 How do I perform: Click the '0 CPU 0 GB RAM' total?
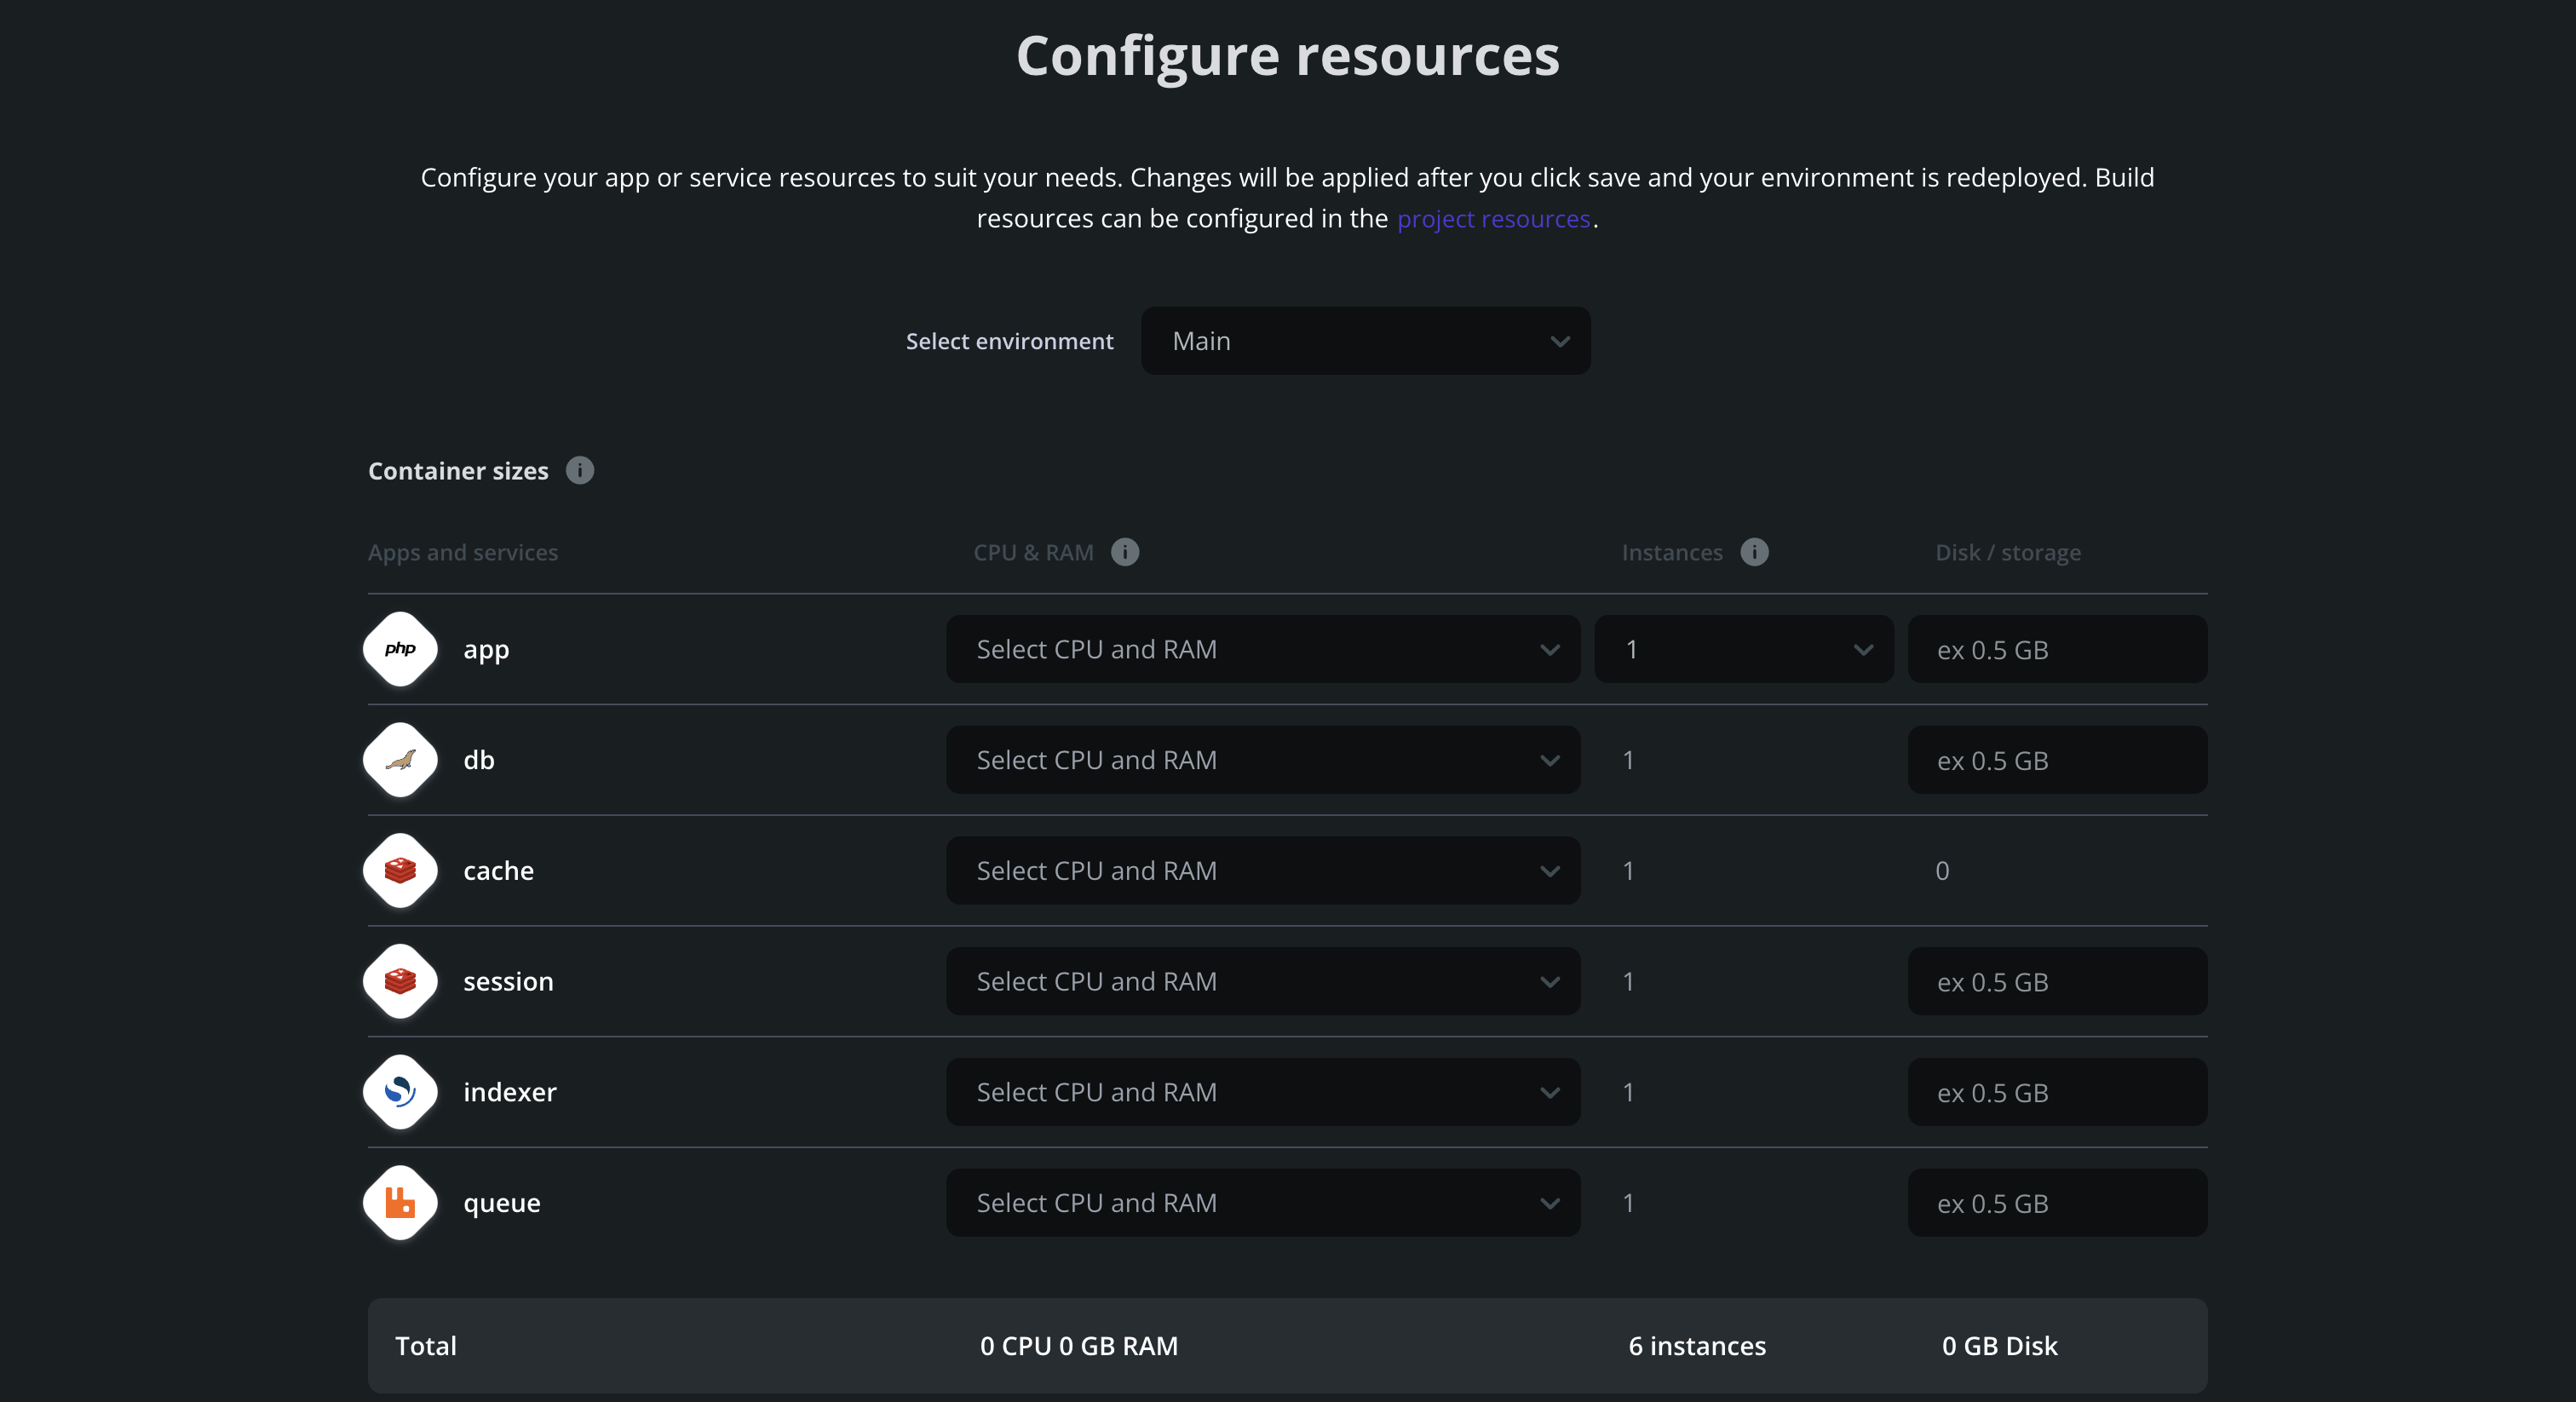[x=1079, y=1346]
